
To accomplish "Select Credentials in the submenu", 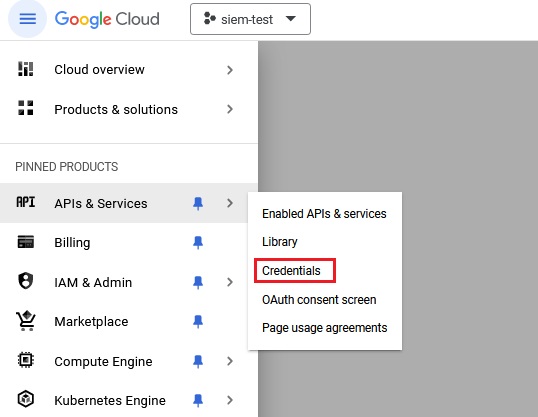I will [291, 271].
